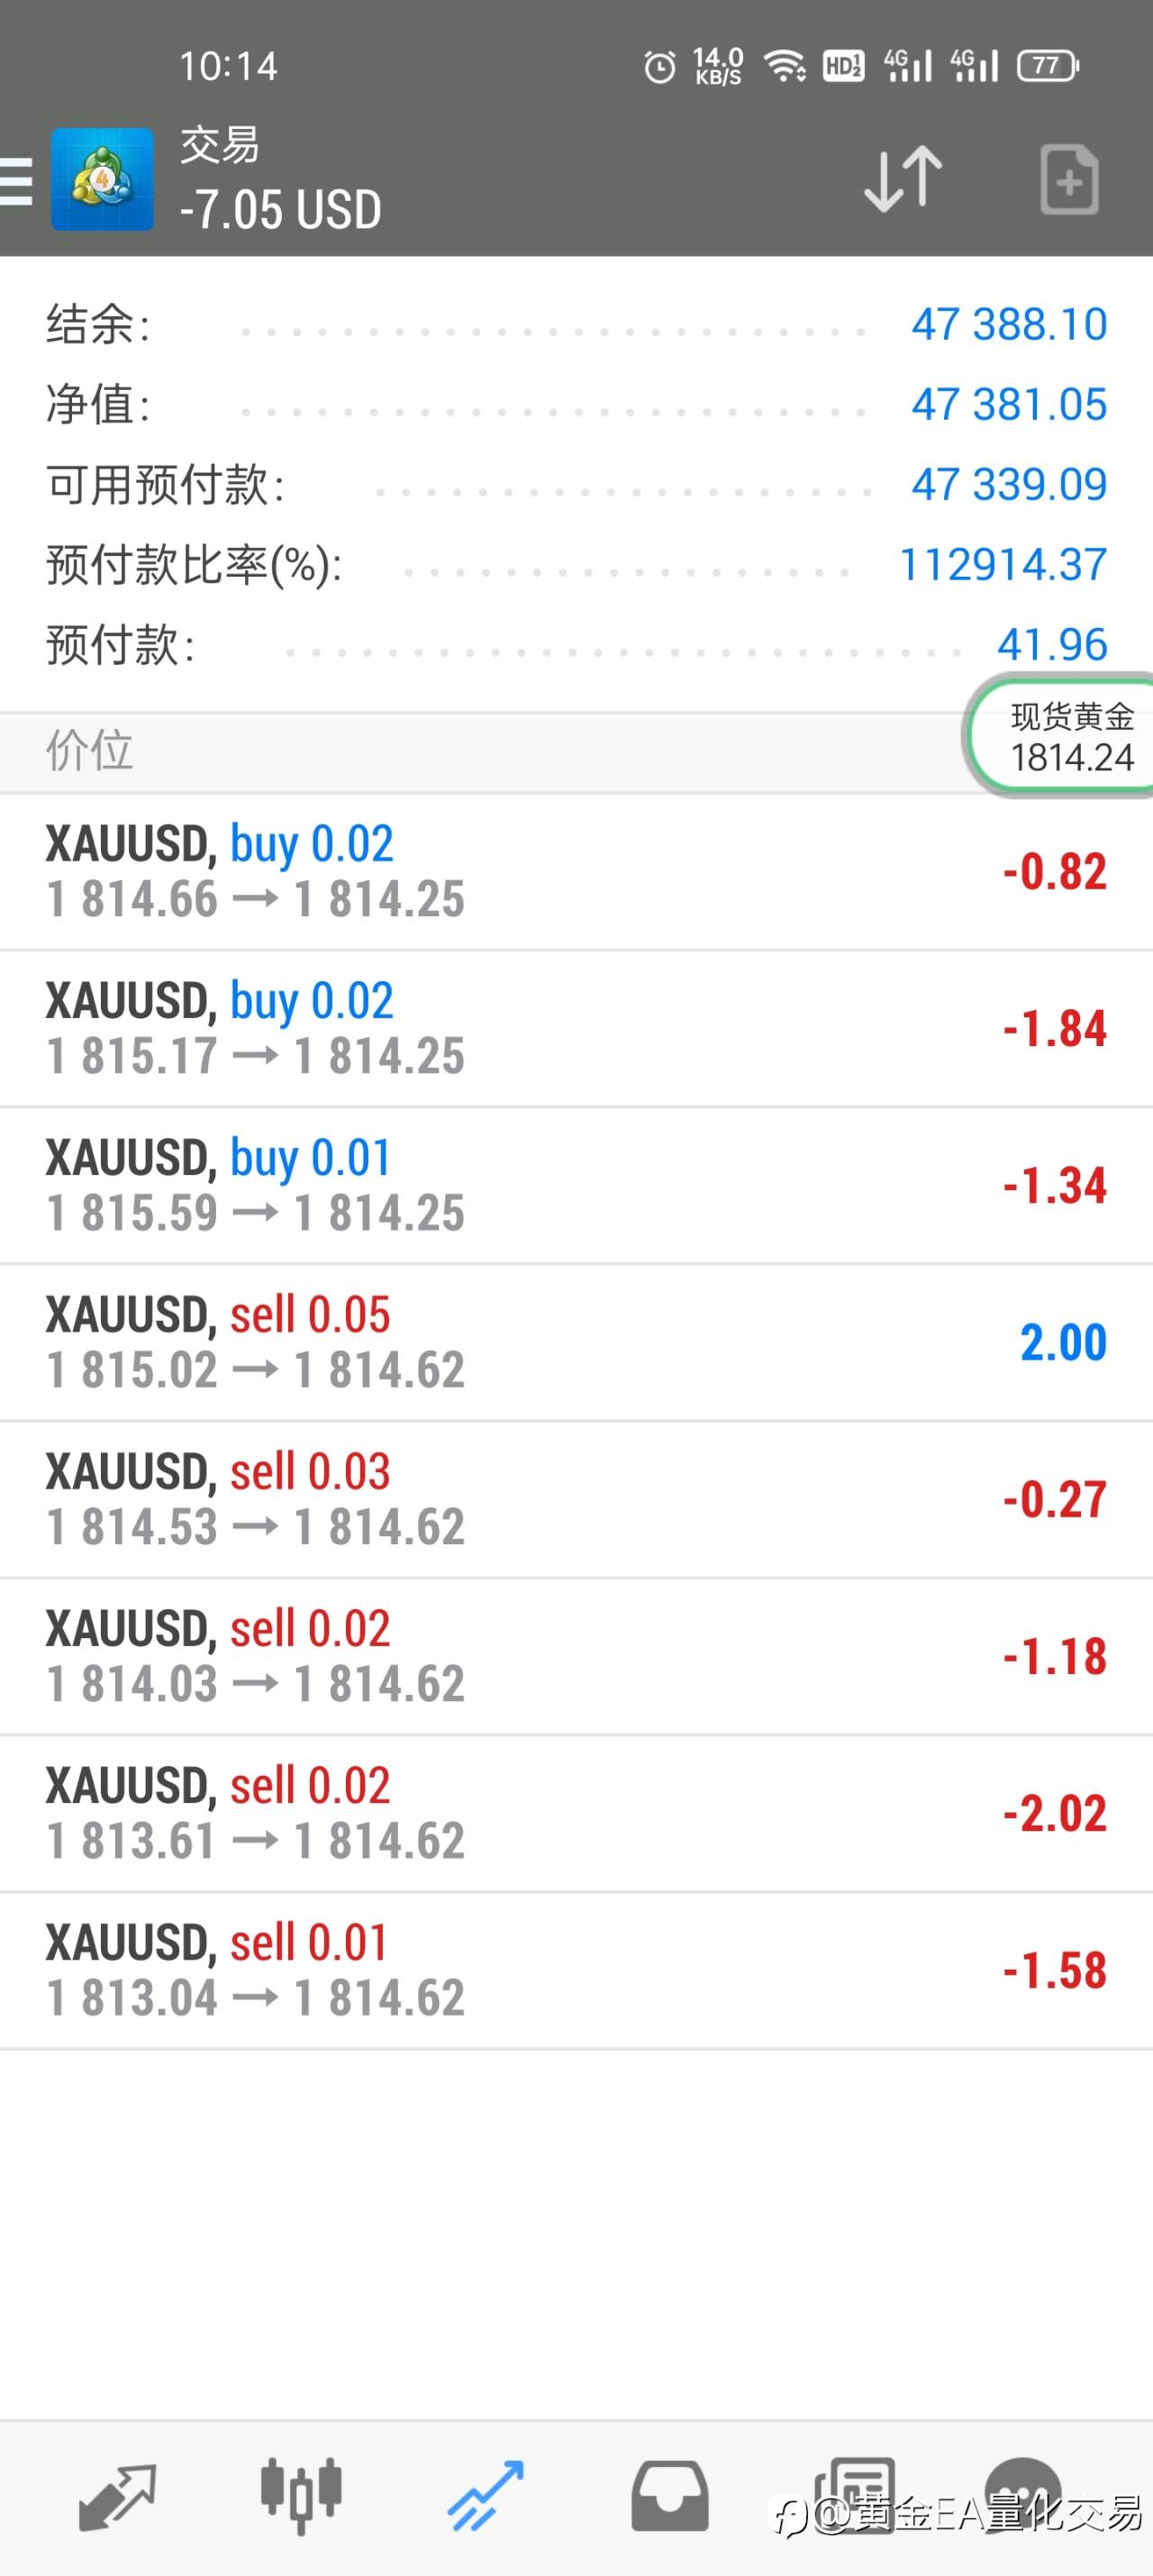Tap the MetaTrader 4 app logo

pos(102,180)
